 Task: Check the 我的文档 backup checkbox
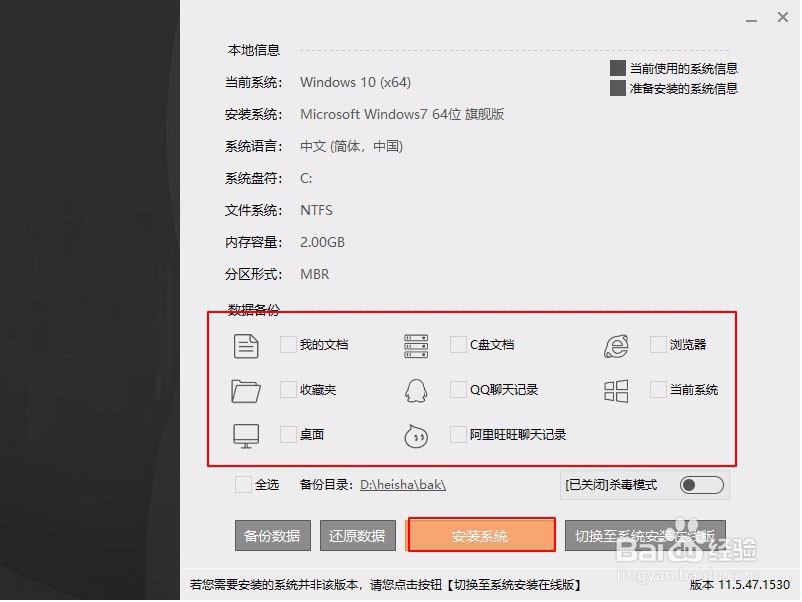pyautogui.click(x=288, y=345)
